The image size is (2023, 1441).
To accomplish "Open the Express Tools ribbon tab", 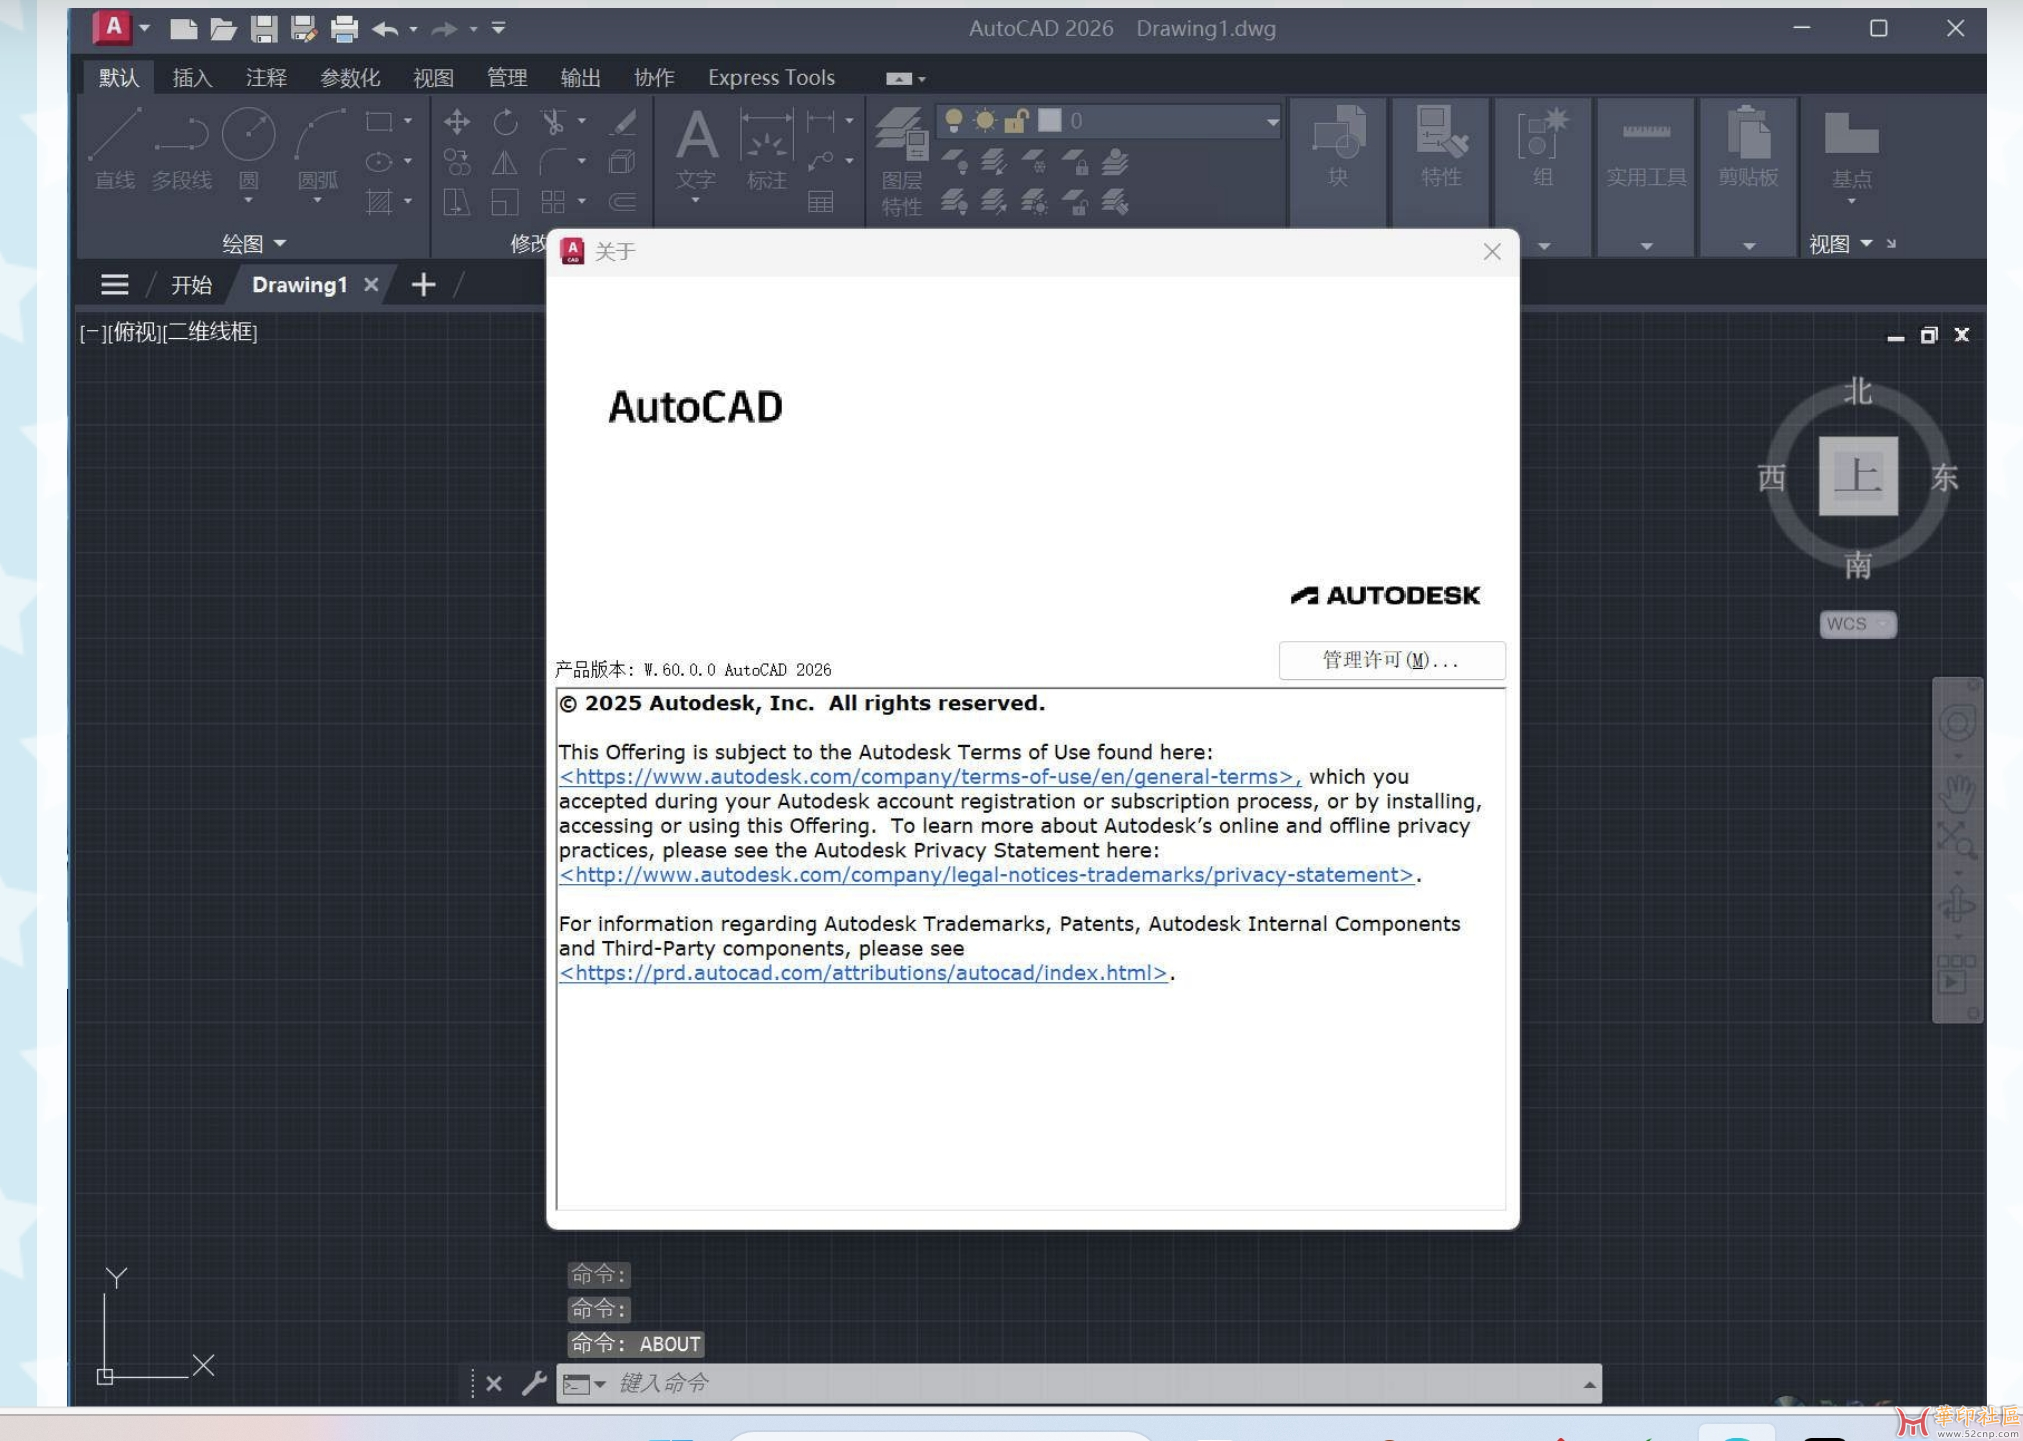I will point(771,77).
